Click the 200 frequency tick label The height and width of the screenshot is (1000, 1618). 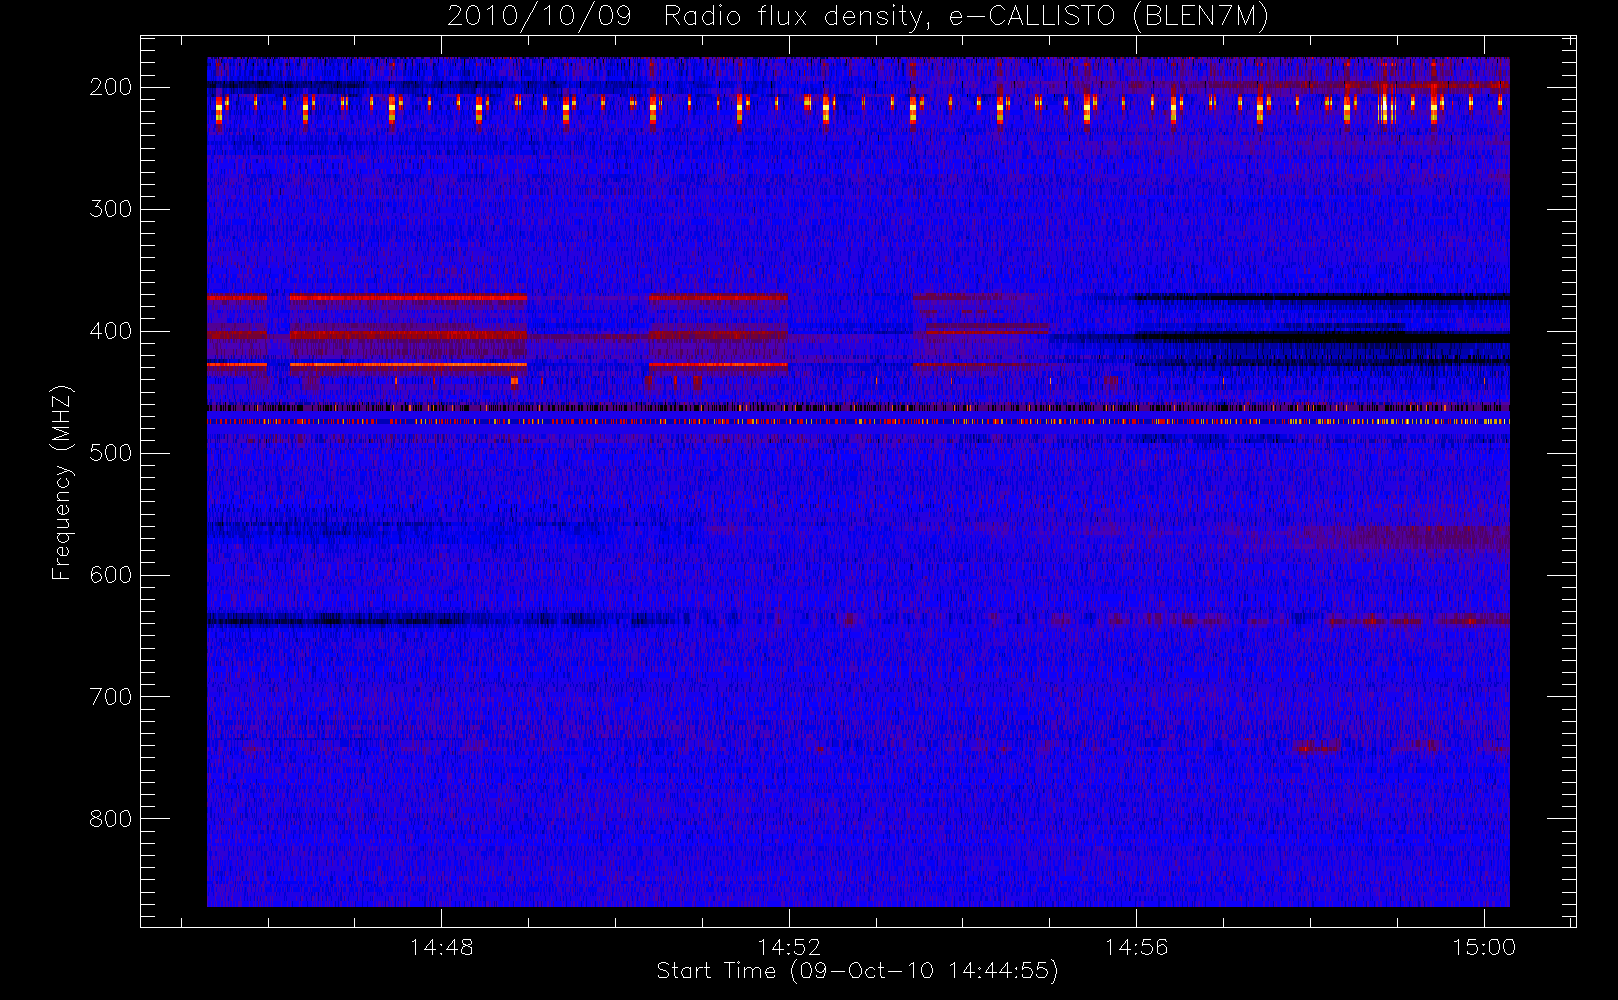tap(111, 87)
